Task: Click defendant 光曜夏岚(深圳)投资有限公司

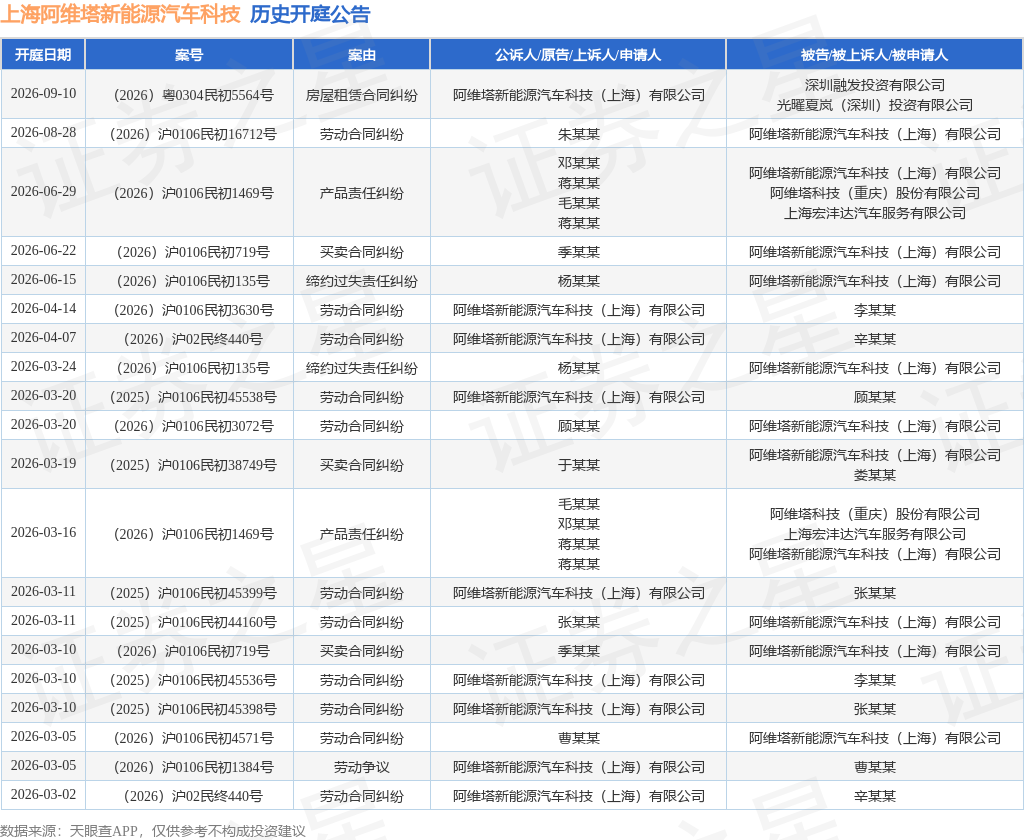Action: pyautogui.click(x=874, y=105)
